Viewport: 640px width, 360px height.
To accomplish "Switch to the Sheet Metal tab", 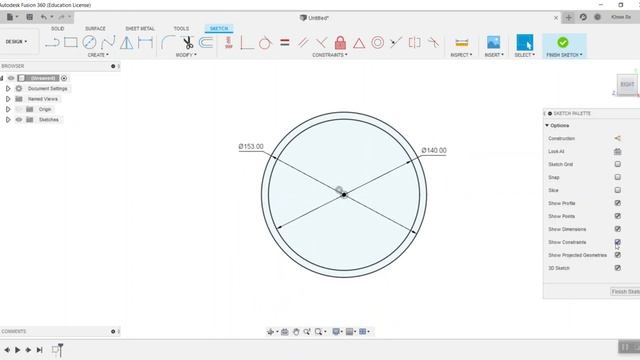I will point(140,29).
